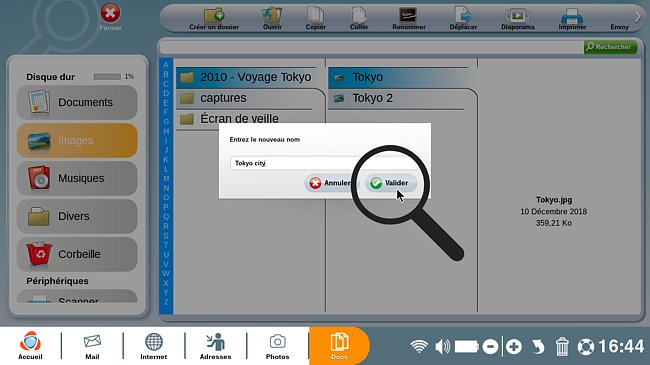Viewport: 650px width, 365px height.
Task: Click the Renommer toolbar icon
Action: pyautogui.click(x=409, y=18)
